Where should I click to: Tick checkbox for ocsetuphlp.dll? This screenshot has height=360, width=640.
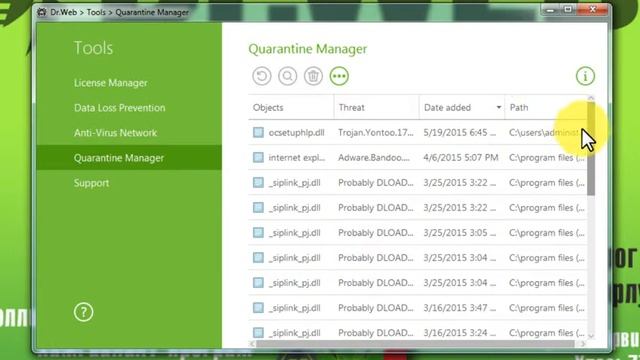tap(258, 132)
